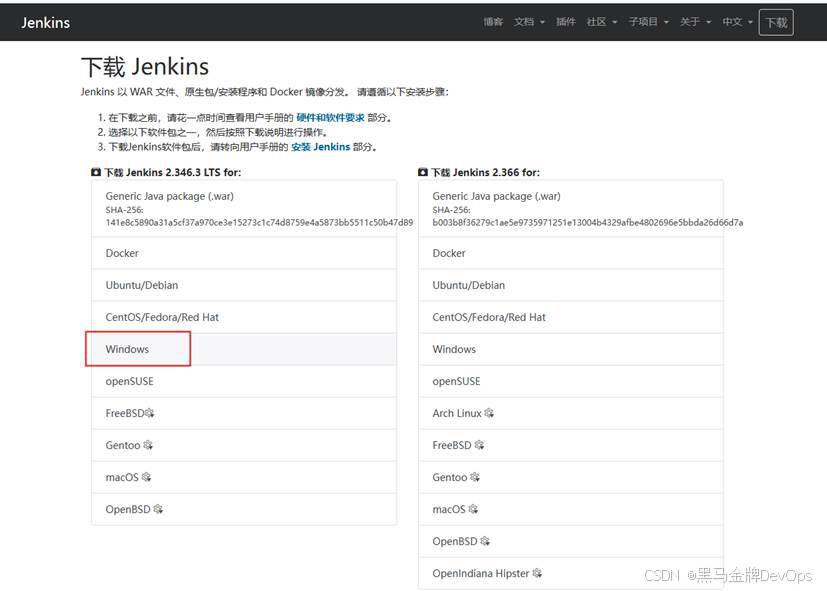Select Arch Linux in the weekly list
The image size is (827, 591).
[571, 413]
